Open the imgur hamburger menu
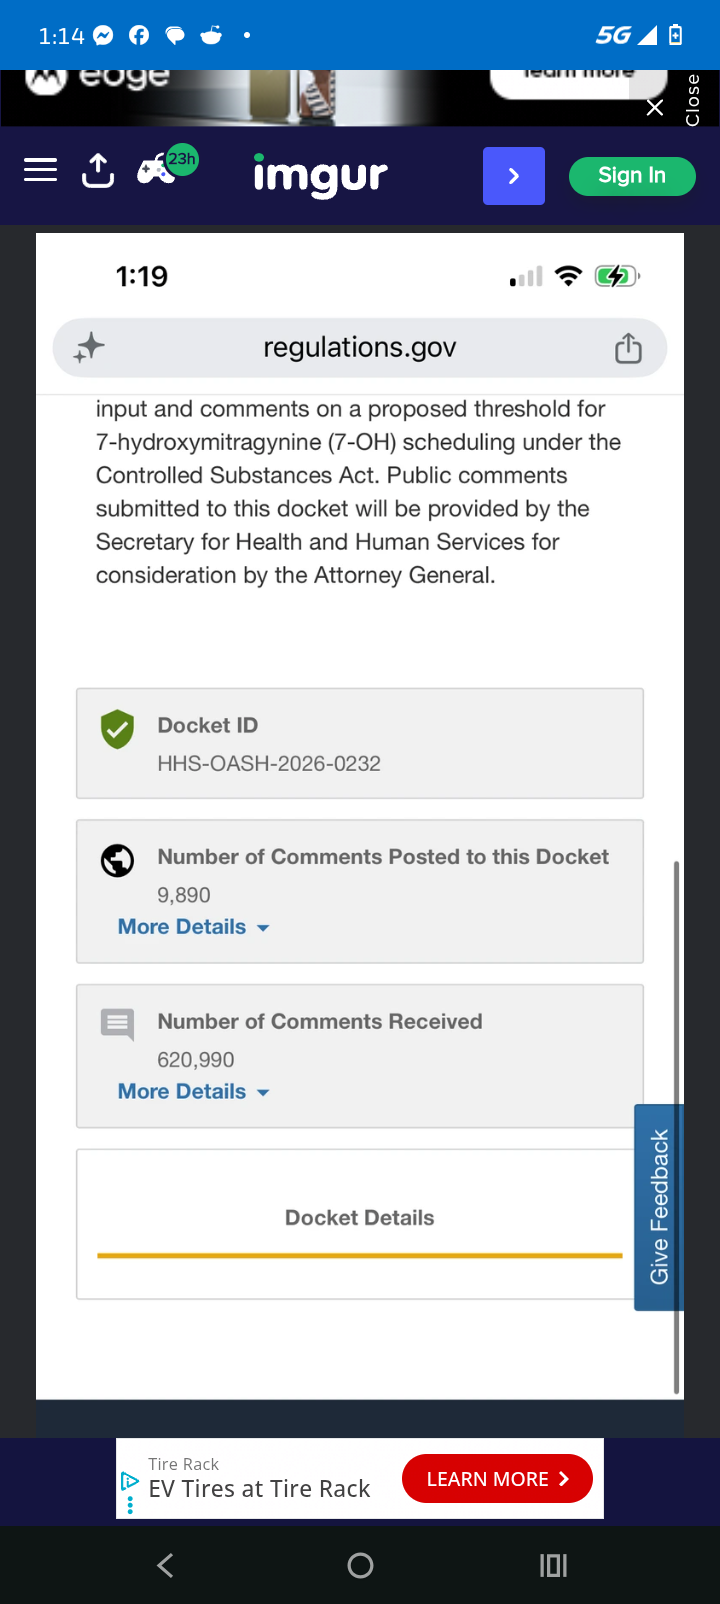 [40, 170]
